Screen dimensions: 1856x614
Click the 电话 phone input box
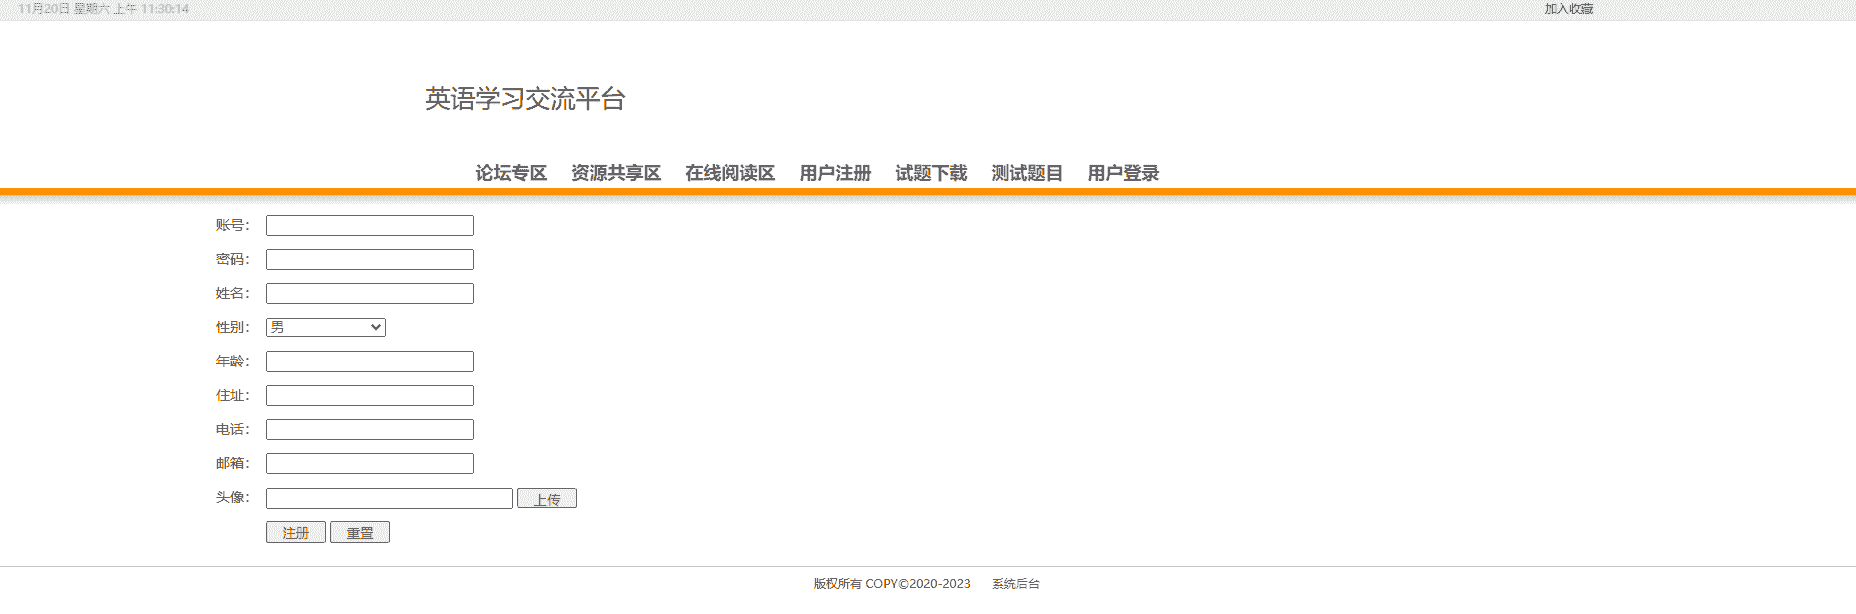tap(370, 430)
